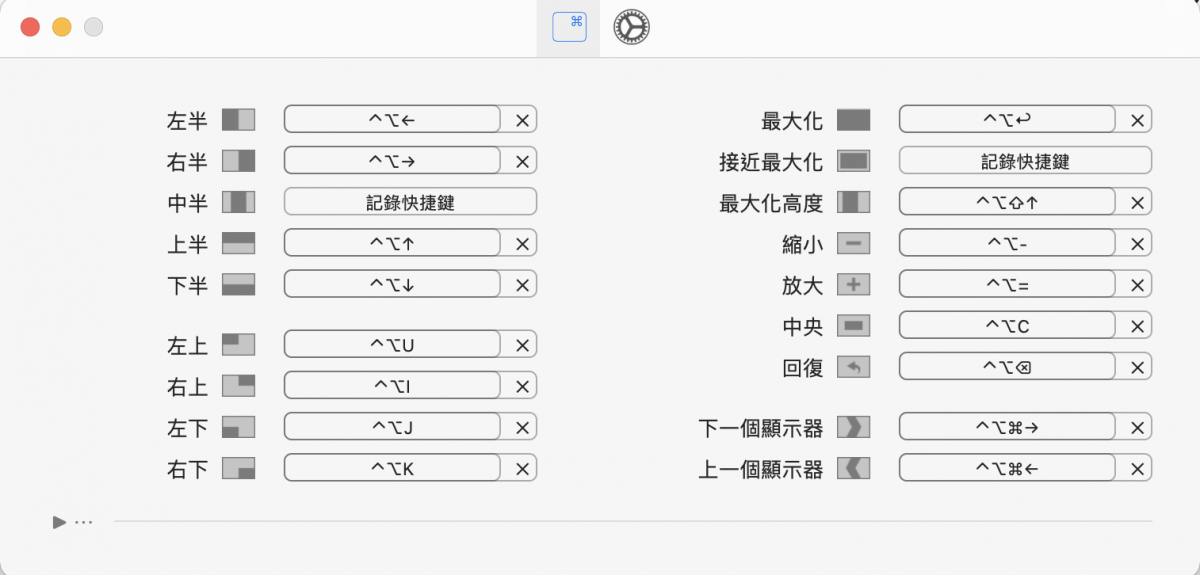Image resolution: width=1200 pixels, height=575 pixels.
Task: Click the 下半 bottom-half layout icon
Action: click(238, 284)
